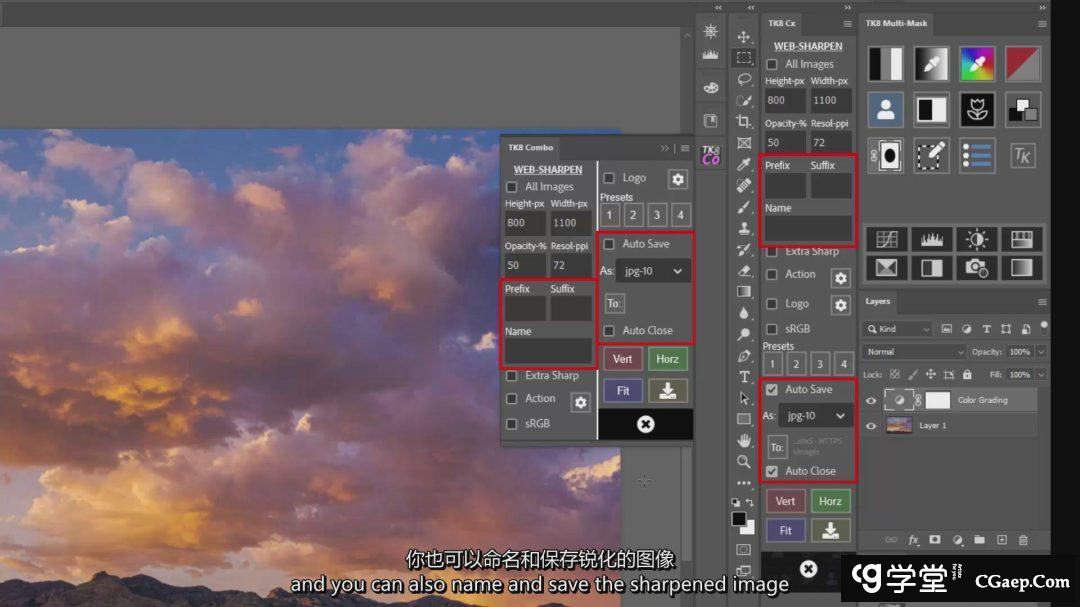Select the Hand tool
This screenshot has width=1080, height=607.
[x=744, y=440]
